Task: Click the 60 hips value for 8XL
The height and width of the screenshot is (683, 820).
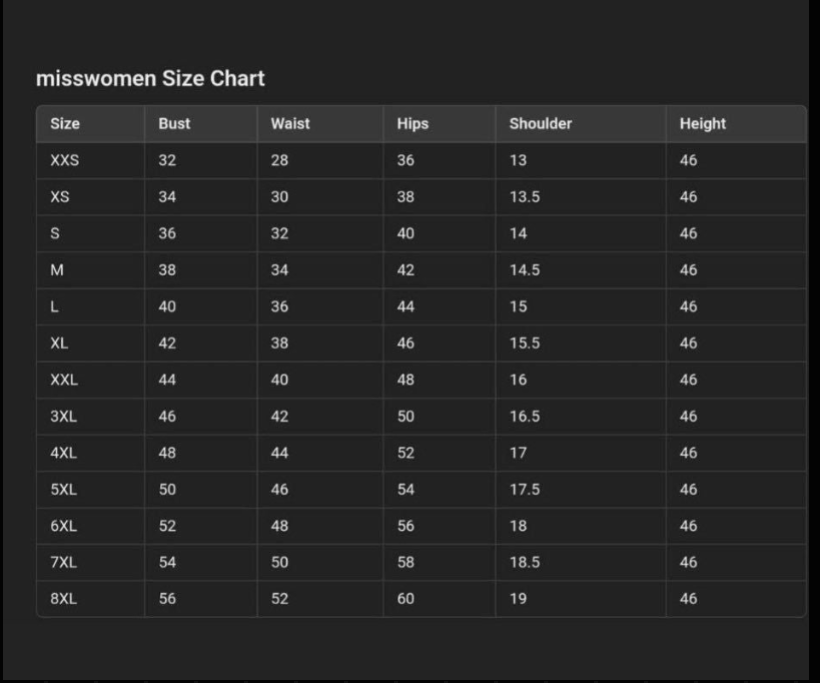Action: tap(405, 599)
